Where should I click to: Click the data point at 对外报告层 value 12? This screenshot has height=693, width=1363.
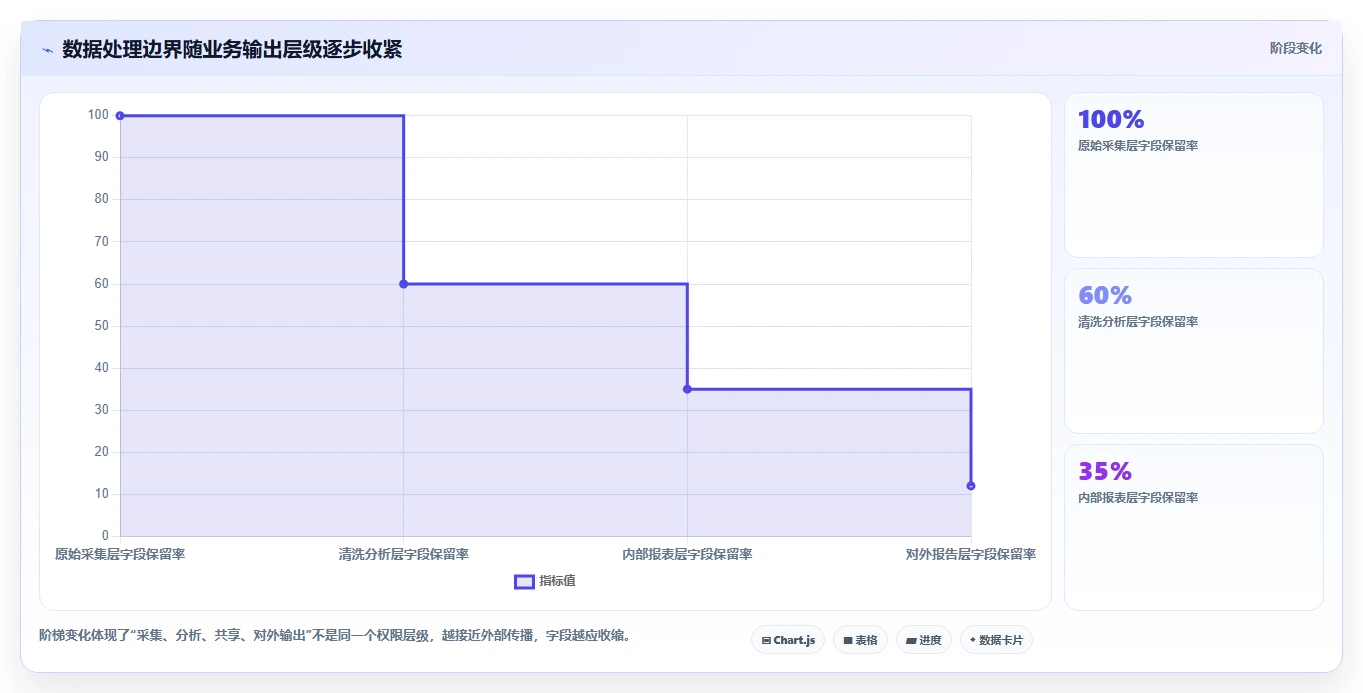971,486
